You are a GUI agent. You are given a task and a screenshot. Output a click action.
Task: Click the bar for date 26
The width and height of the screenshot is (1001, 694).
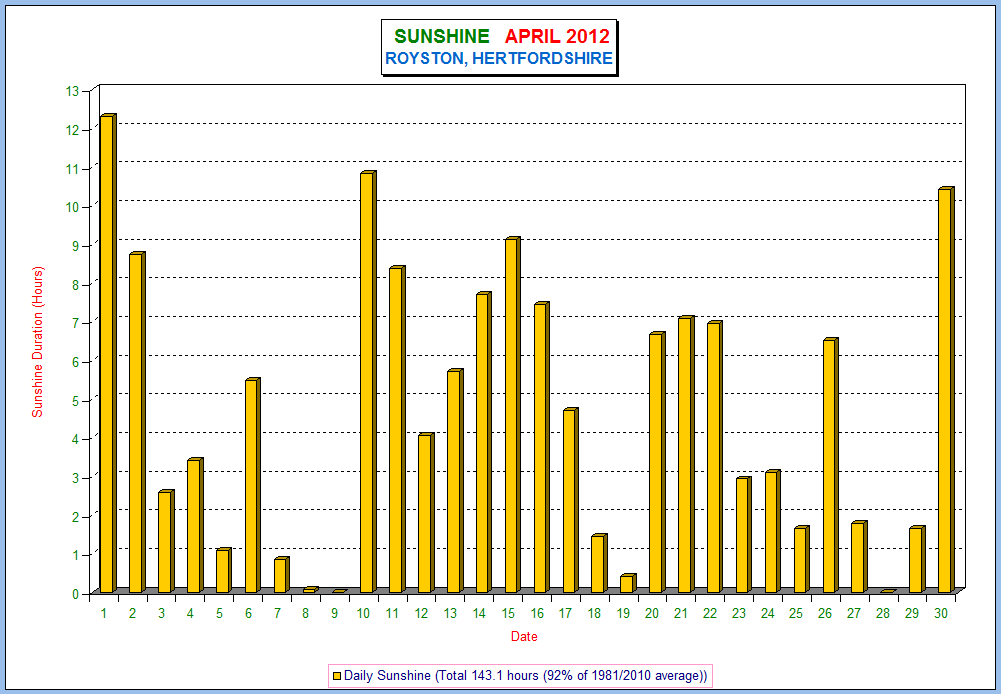pos(830,465)
